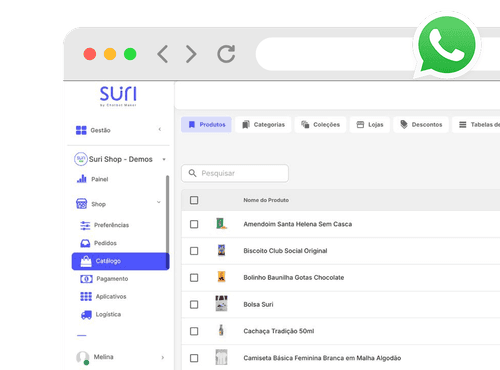Check the Biscoito Club Social Original row

click(194, 251)
